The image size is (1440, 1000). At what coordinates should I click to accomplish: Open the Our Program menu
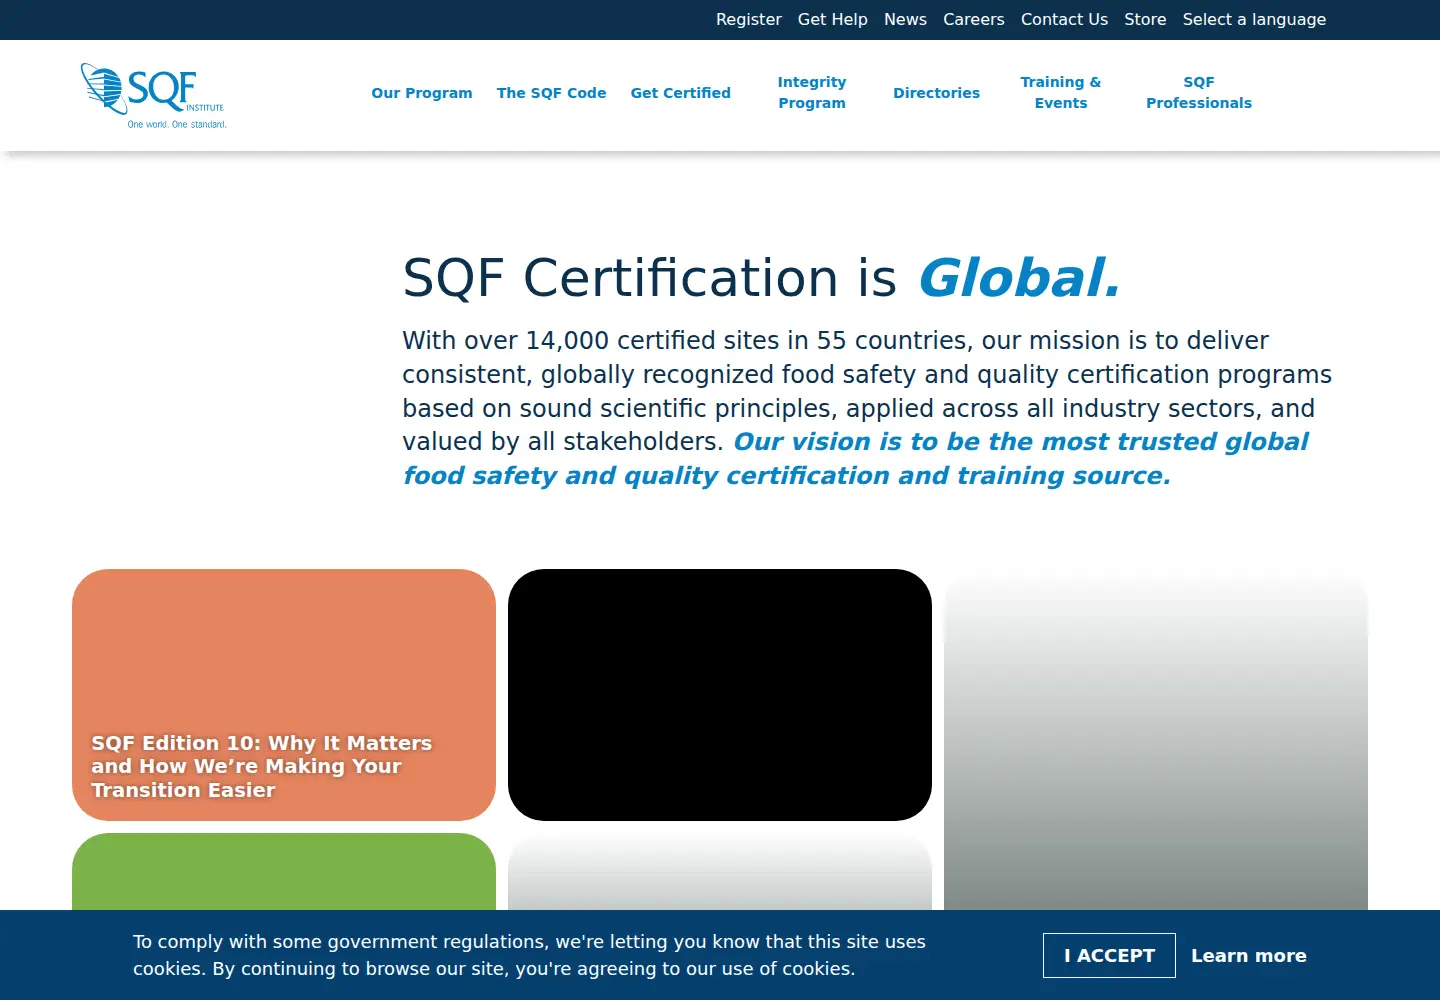click(x=422, y=93)
